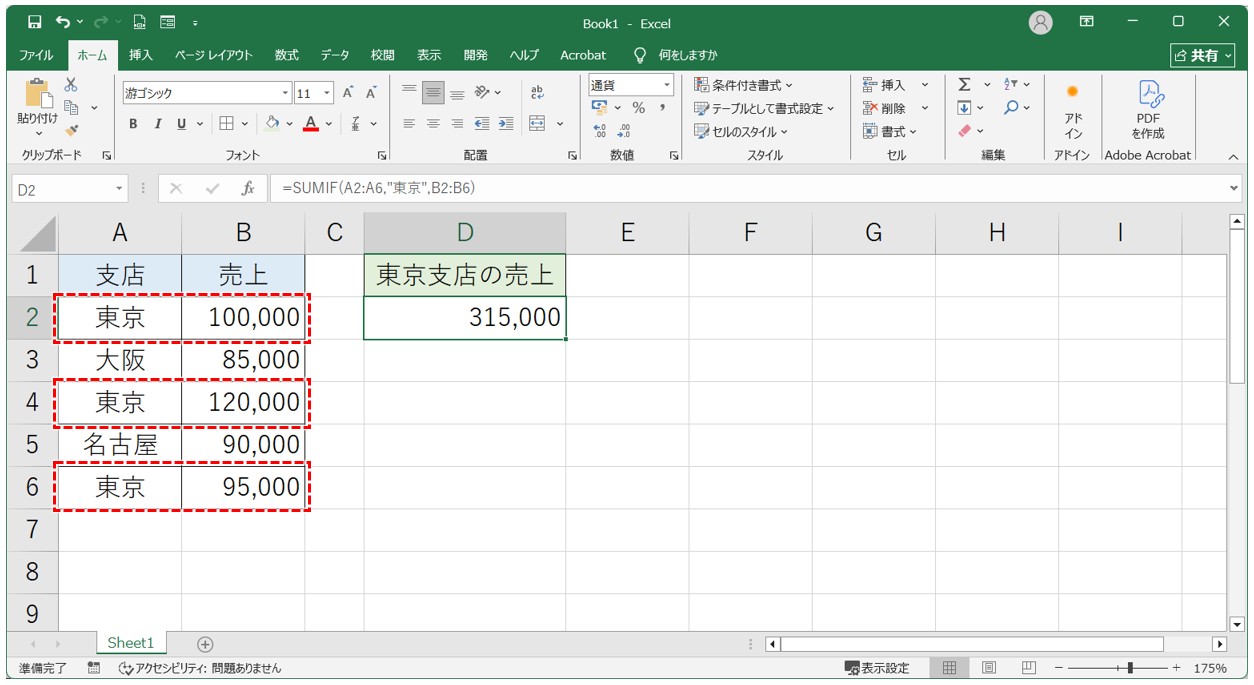Toggle underline formatting
This screenshot has width=1254, height=685.
pos(182,124)
